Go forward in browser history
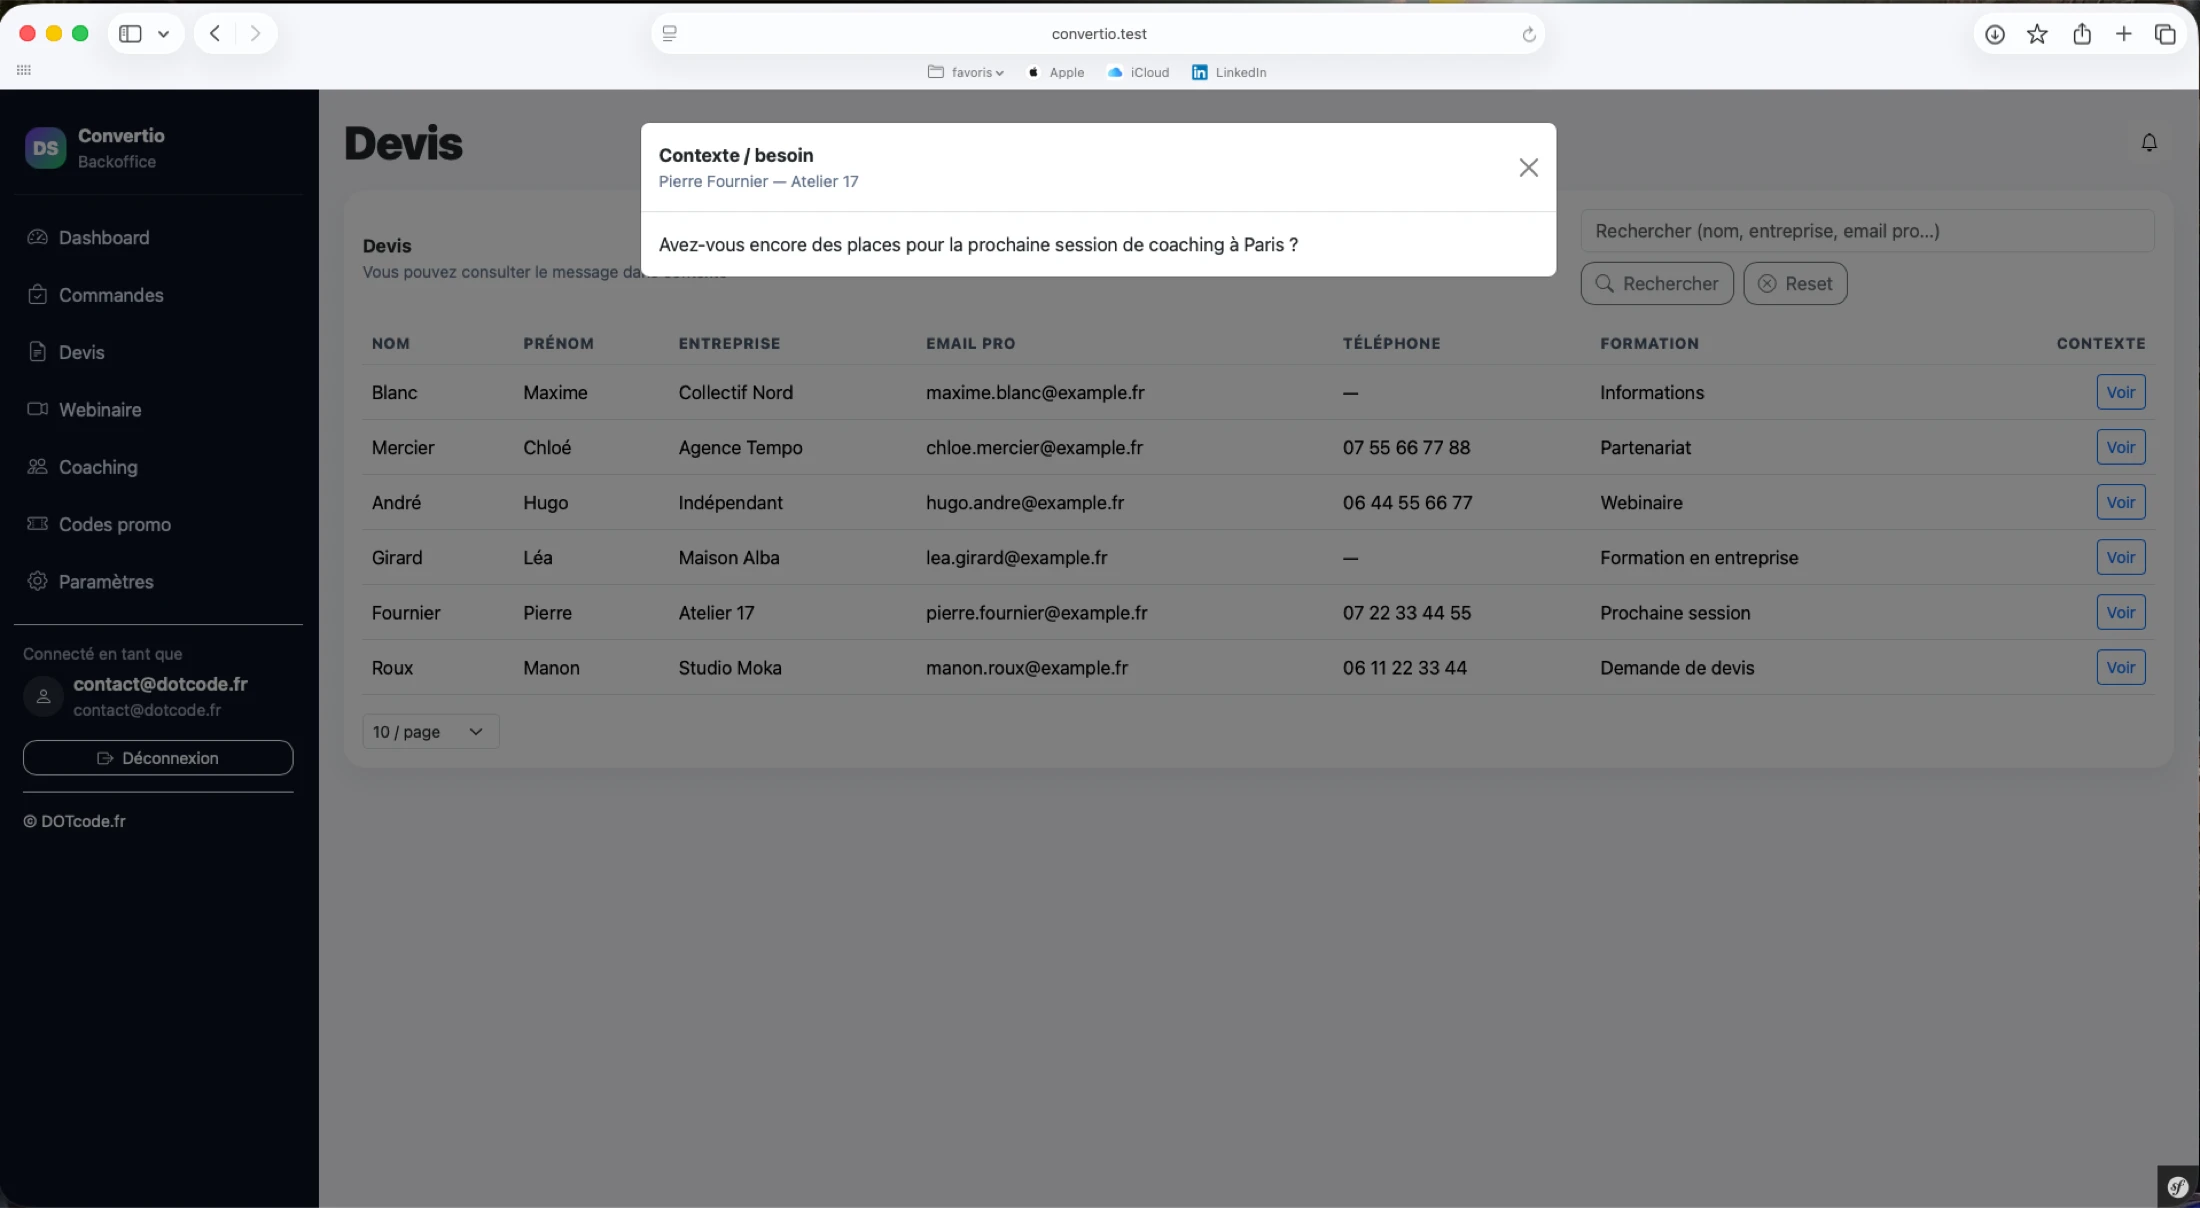 (255, 34)
